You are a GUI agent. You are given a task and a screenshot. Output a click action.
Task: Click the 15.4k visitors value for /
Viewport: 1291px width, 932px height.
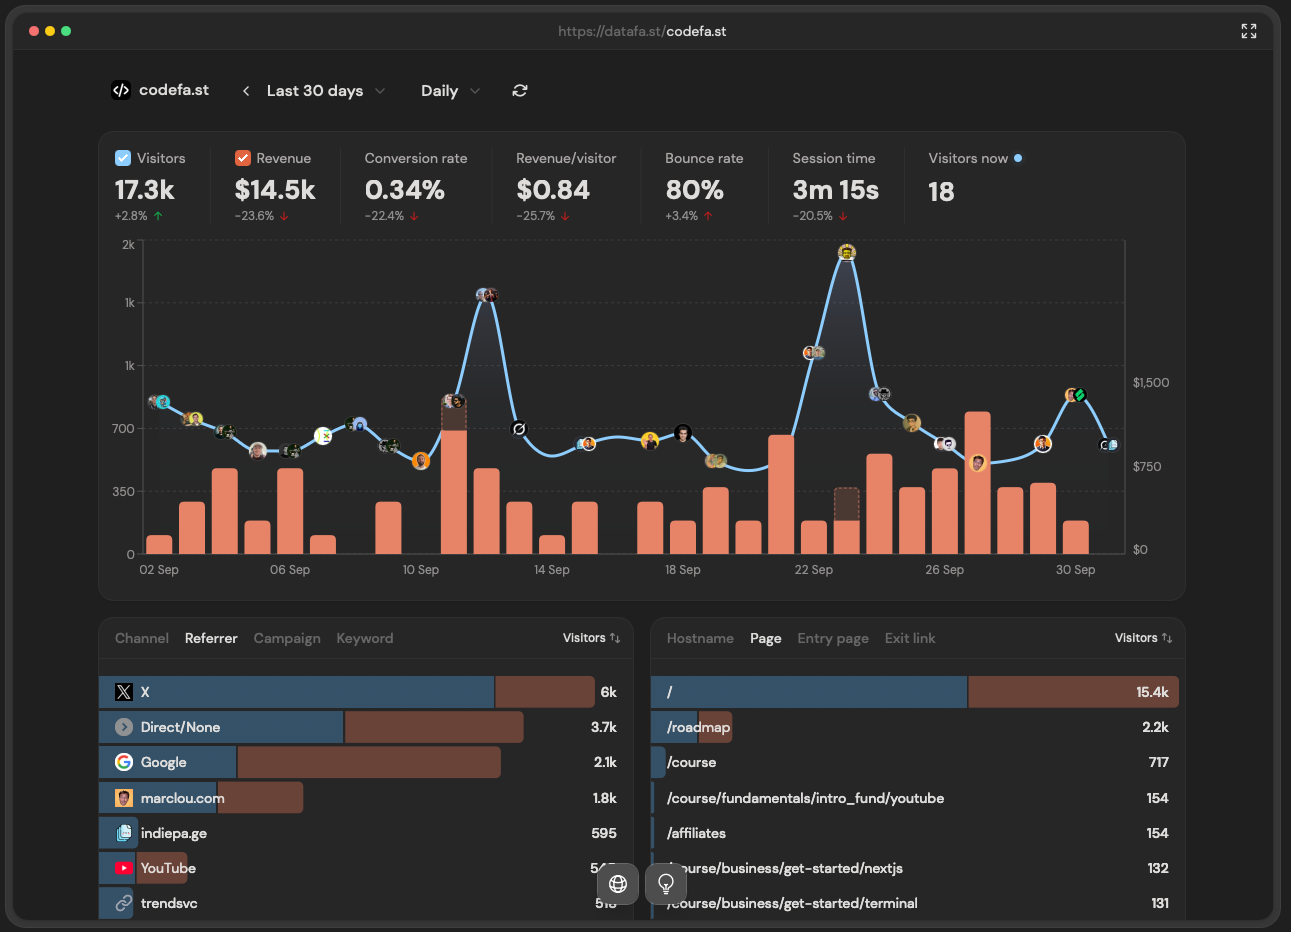tap(1152, 692)
